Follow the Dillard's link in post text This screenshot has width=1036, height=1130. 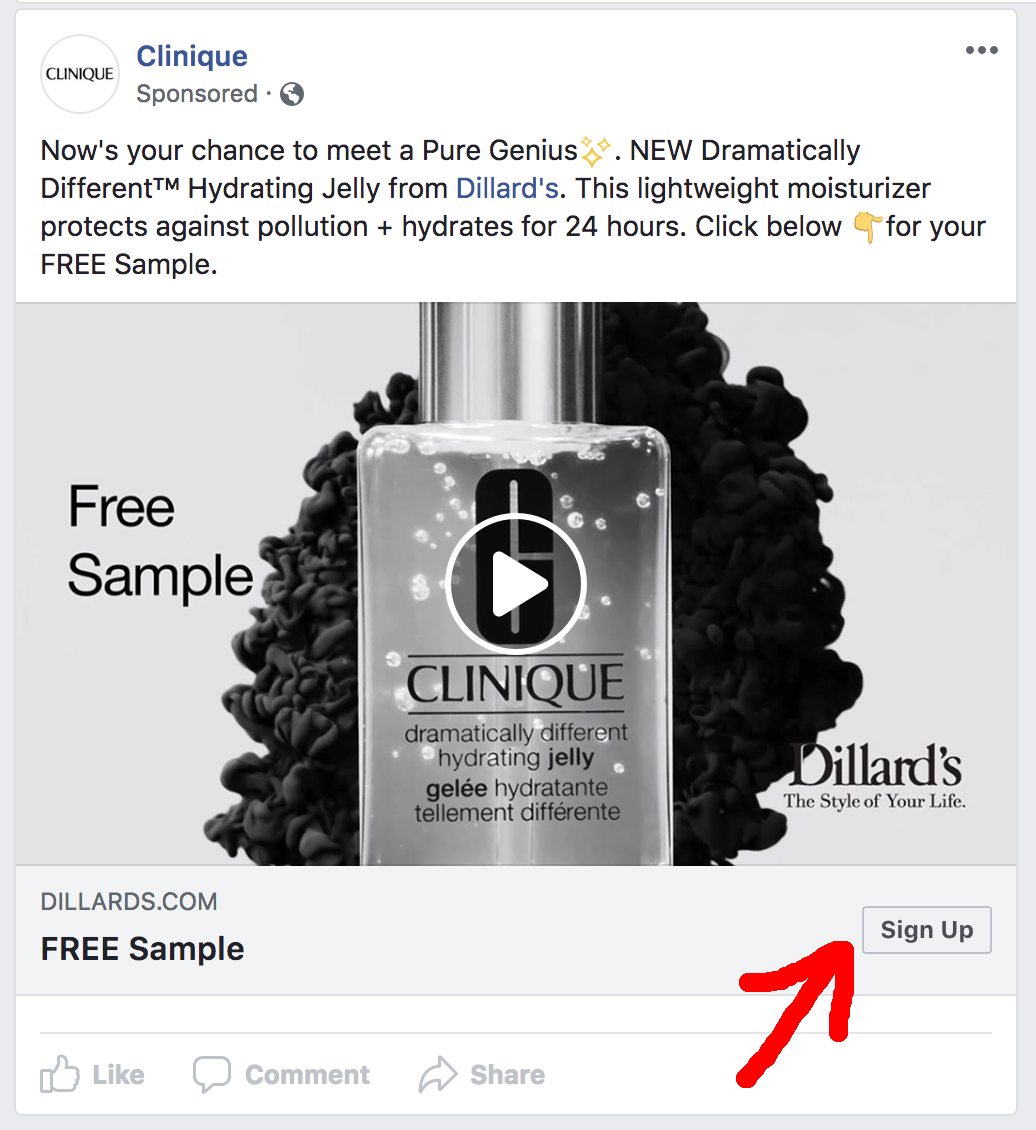(x=507, y=189)
